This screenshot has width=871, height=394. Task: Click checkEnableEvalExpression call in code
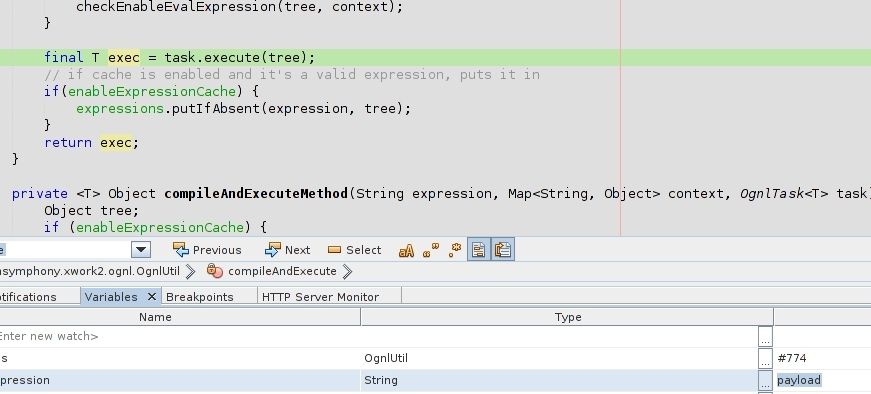pos(239,7)
